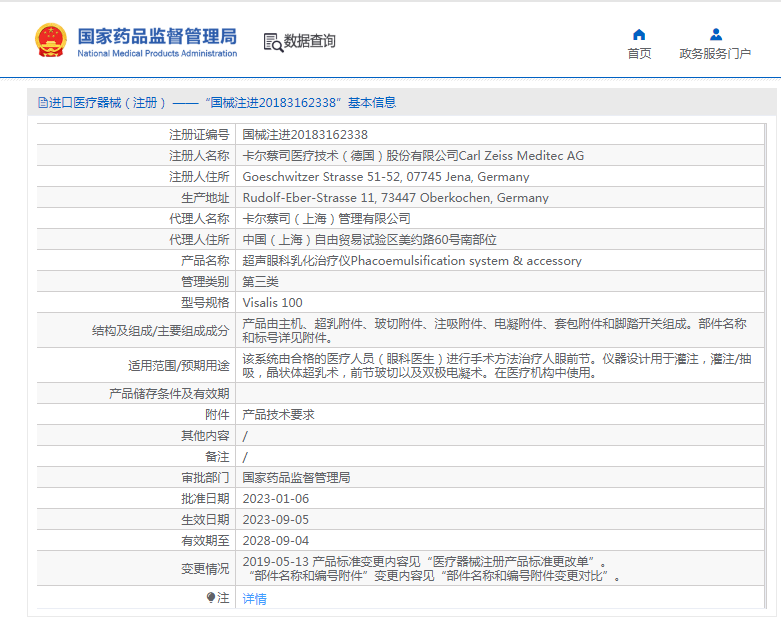Select the 2019-05-13 change record cell
781x618 pixels.
(500, 568)
